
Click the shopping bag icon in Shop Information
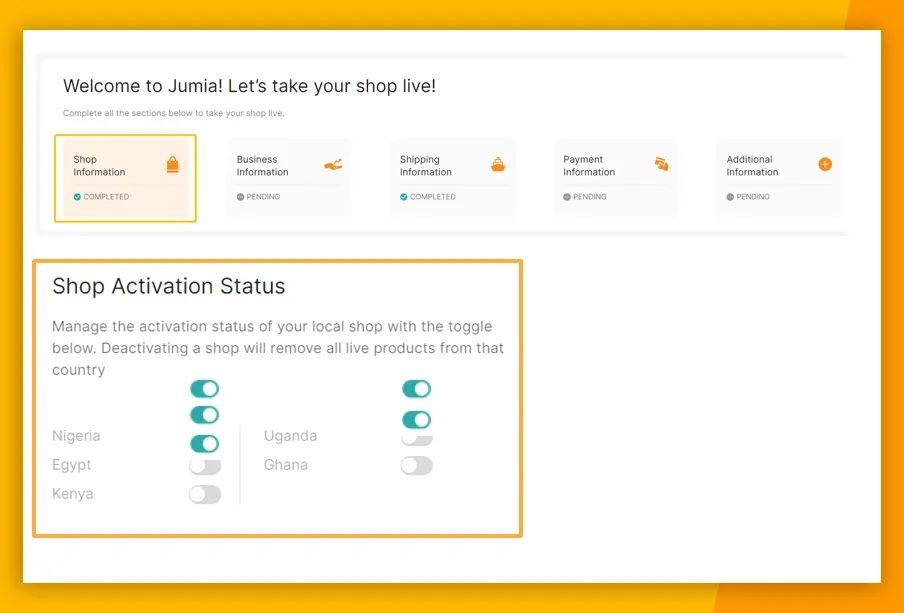(172, 165)
